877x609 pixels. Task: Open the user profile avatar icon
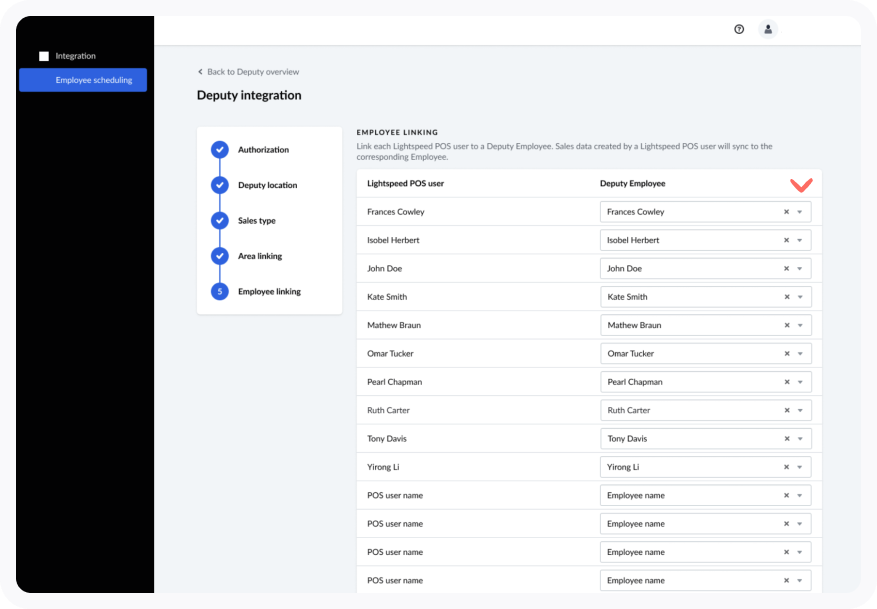tap(768, 29)
